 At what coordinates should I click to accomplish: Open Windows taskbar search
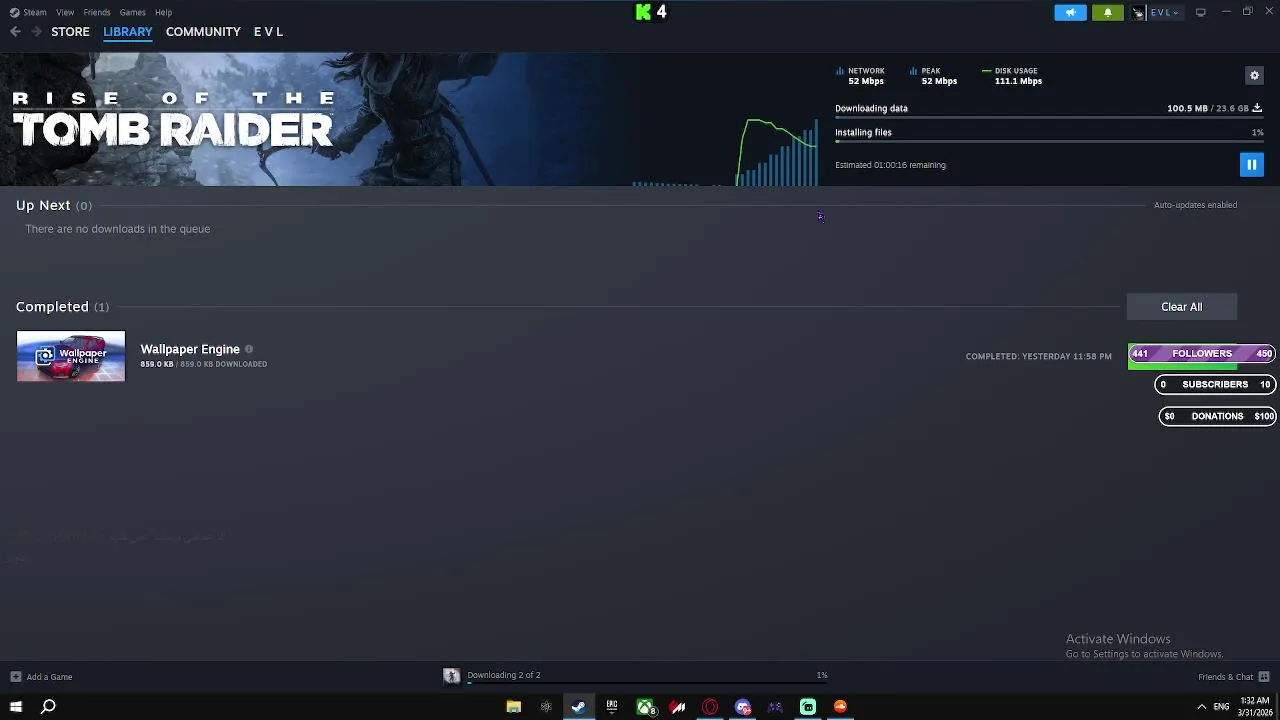pyautogui.click(x=48, y=707)
